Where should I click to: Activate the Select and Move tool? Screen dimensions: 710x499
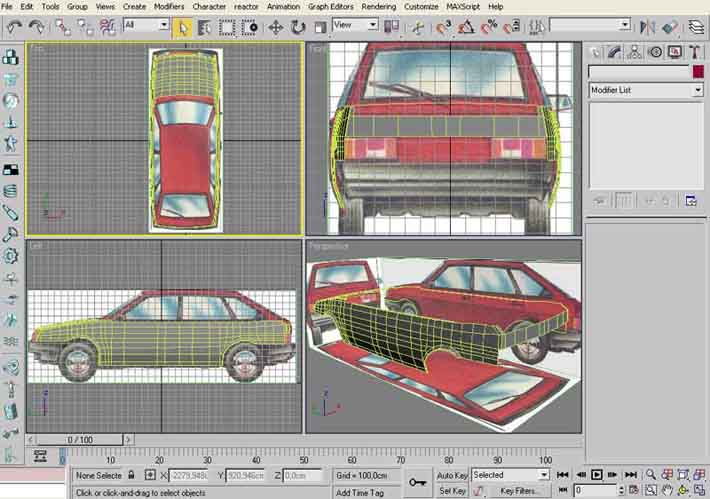pyautogui.click(x=274, y=25)
